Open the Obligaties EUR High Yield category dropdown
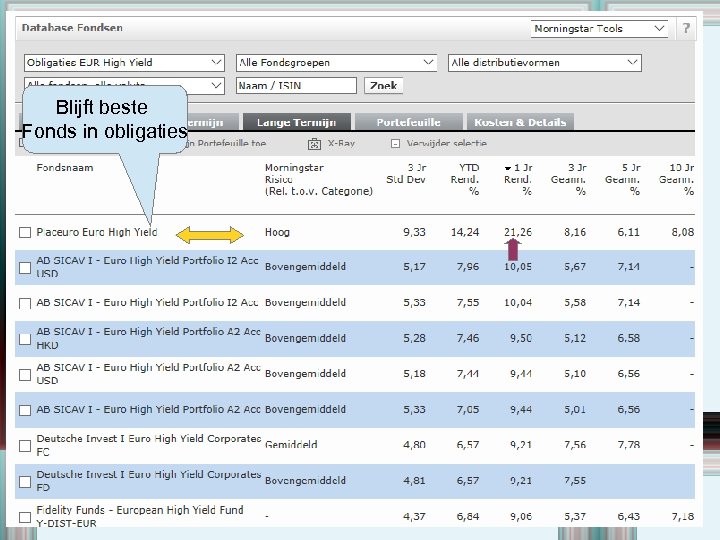This screenshot has width=720, height=540. point(124,63)
